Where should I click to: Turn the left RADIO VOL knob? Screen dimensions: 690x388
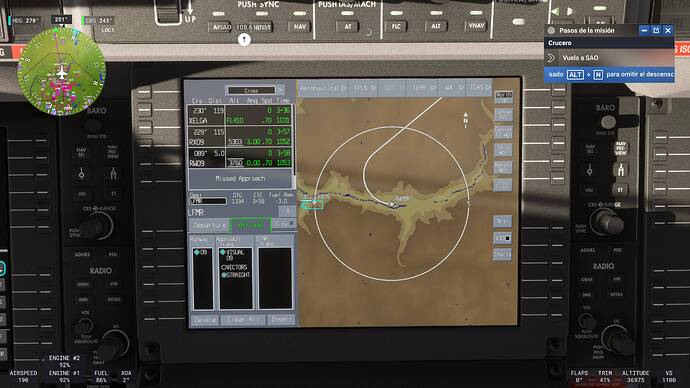click(x=84, y=326)
